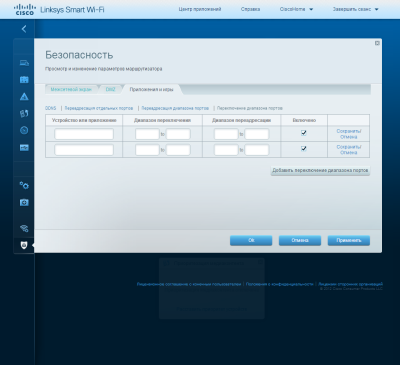Open the Speed Test gauge icon
400x365 pixels.
pyautogui.click(x=24, y=130)
